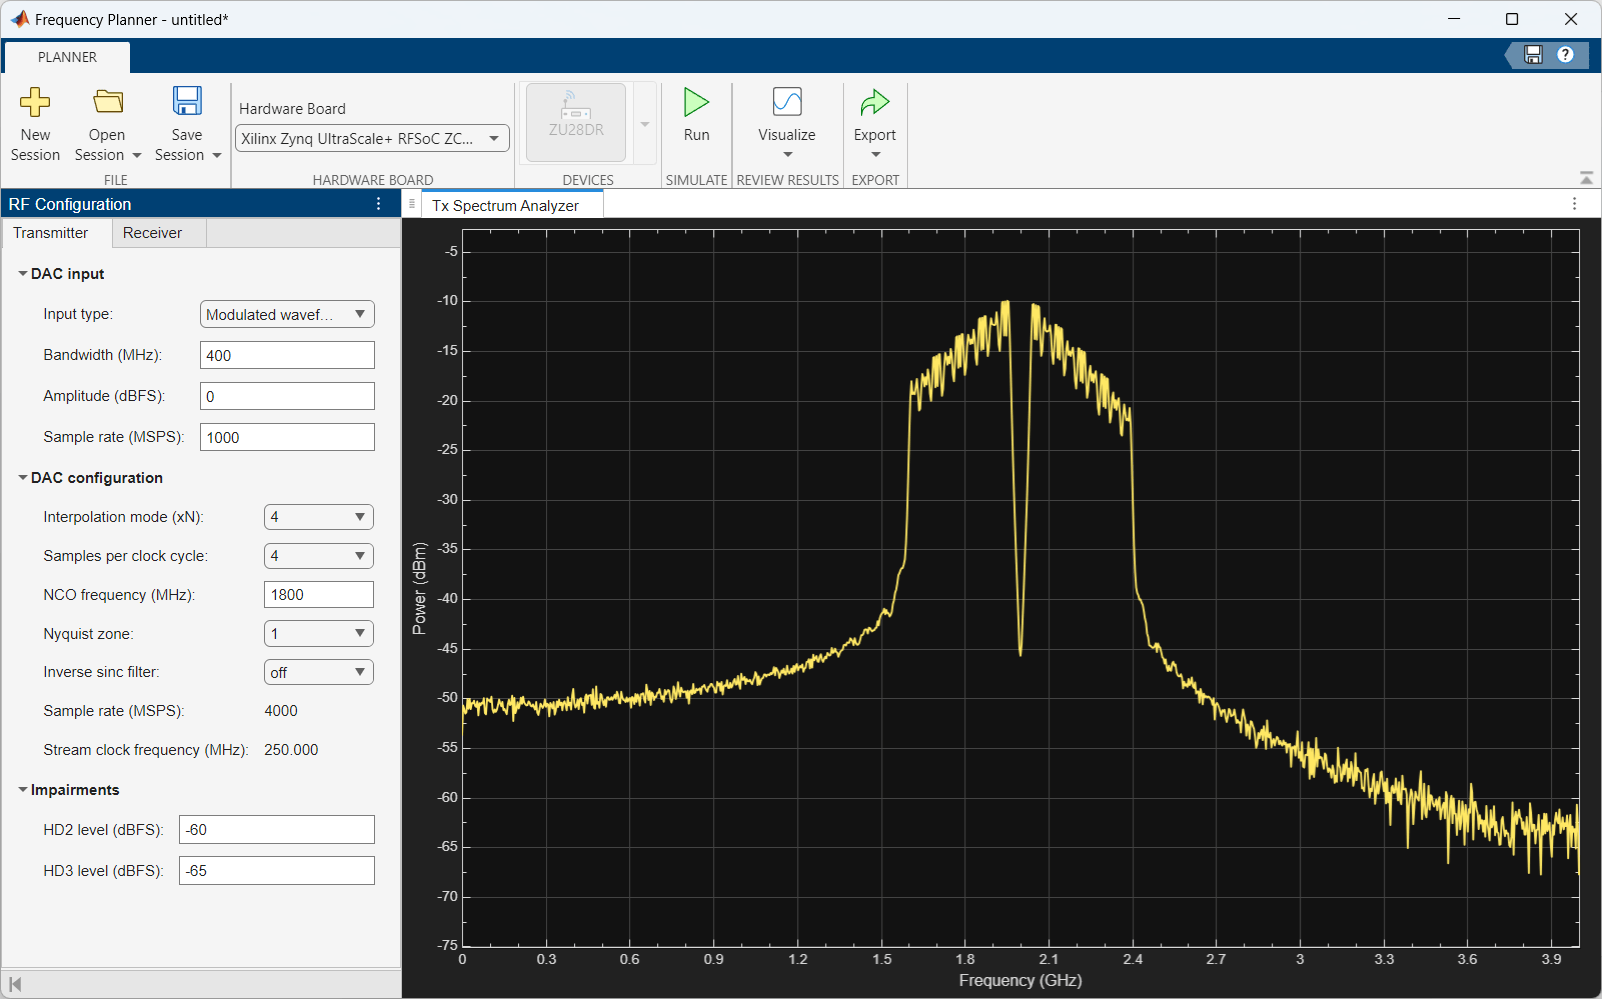This screenshot has width=1602, height=999.
Task: Collapse the DAC configuration section
Action: tap(23, 478)
